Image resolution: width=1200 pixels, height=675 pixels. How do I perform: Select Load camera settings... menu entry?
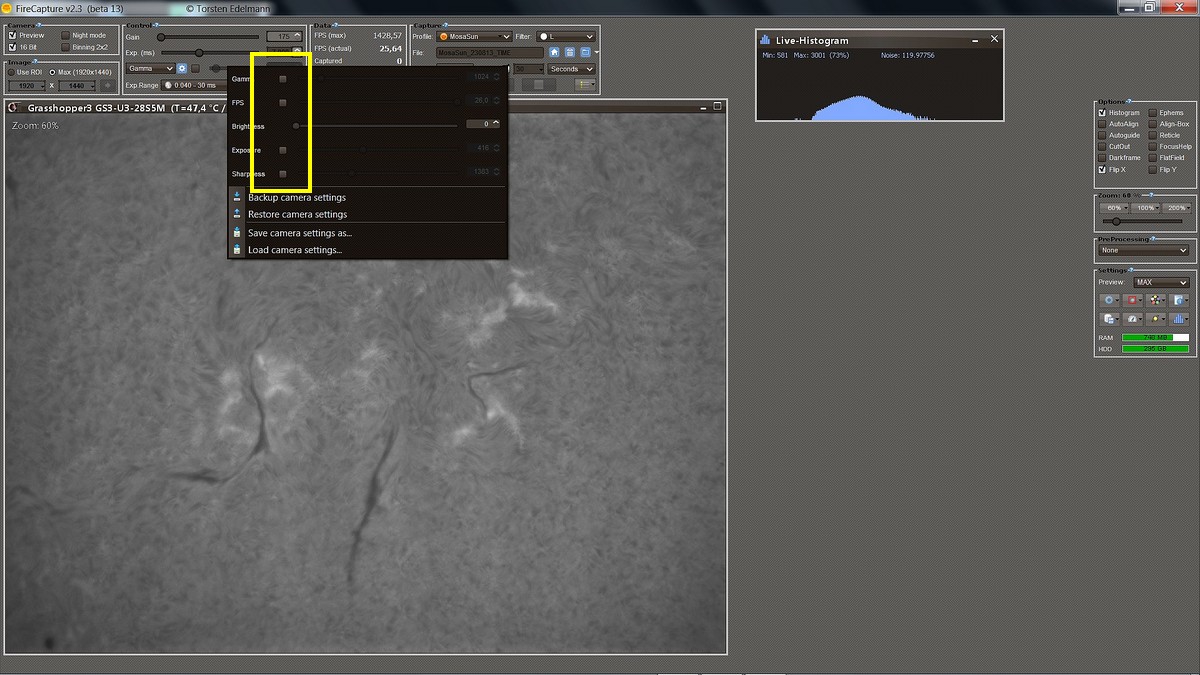(x=295, y=250)
